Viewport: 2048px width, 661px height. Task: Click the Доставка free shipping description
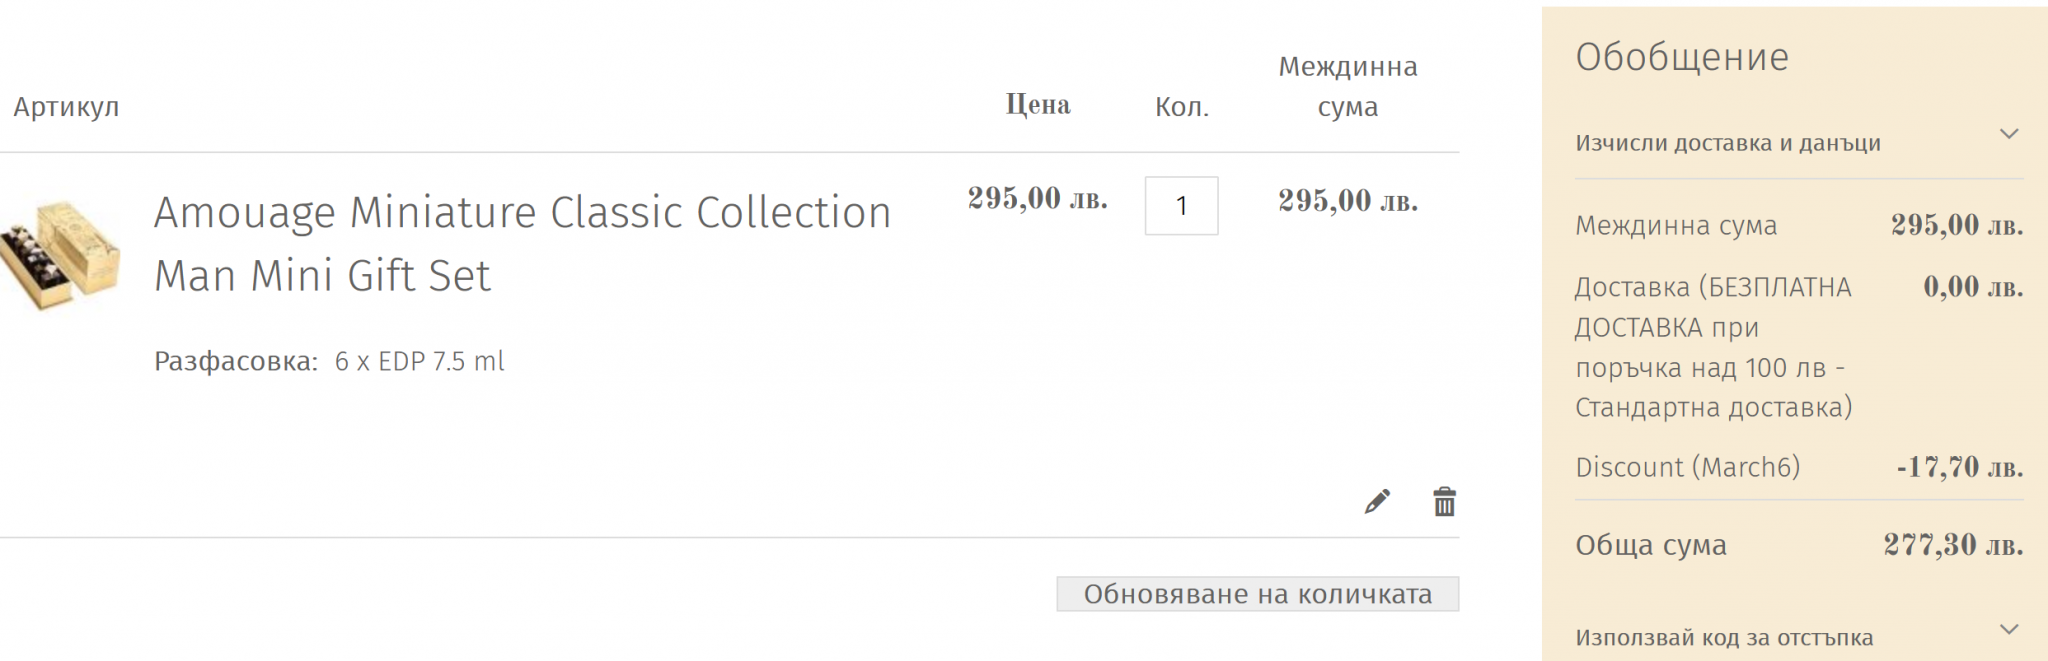click(x=1713, y=347)
